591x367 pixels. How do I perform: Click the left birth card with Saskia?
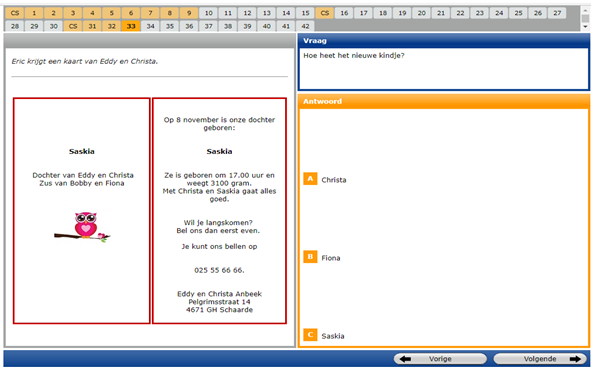(x=82, y=211)
